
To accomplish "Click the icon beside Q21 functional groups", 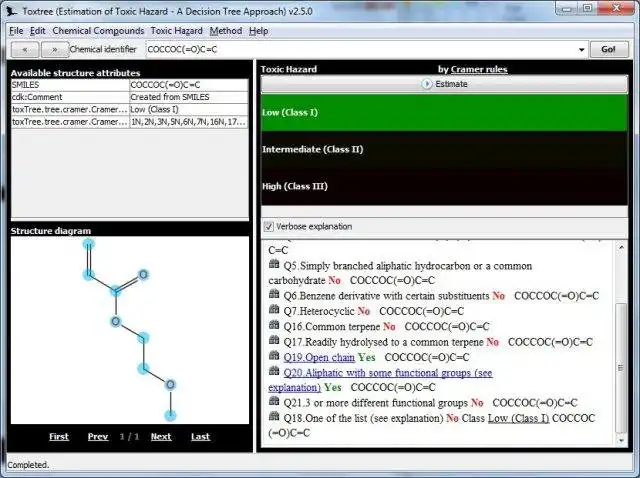I will (x=274, y=401).
